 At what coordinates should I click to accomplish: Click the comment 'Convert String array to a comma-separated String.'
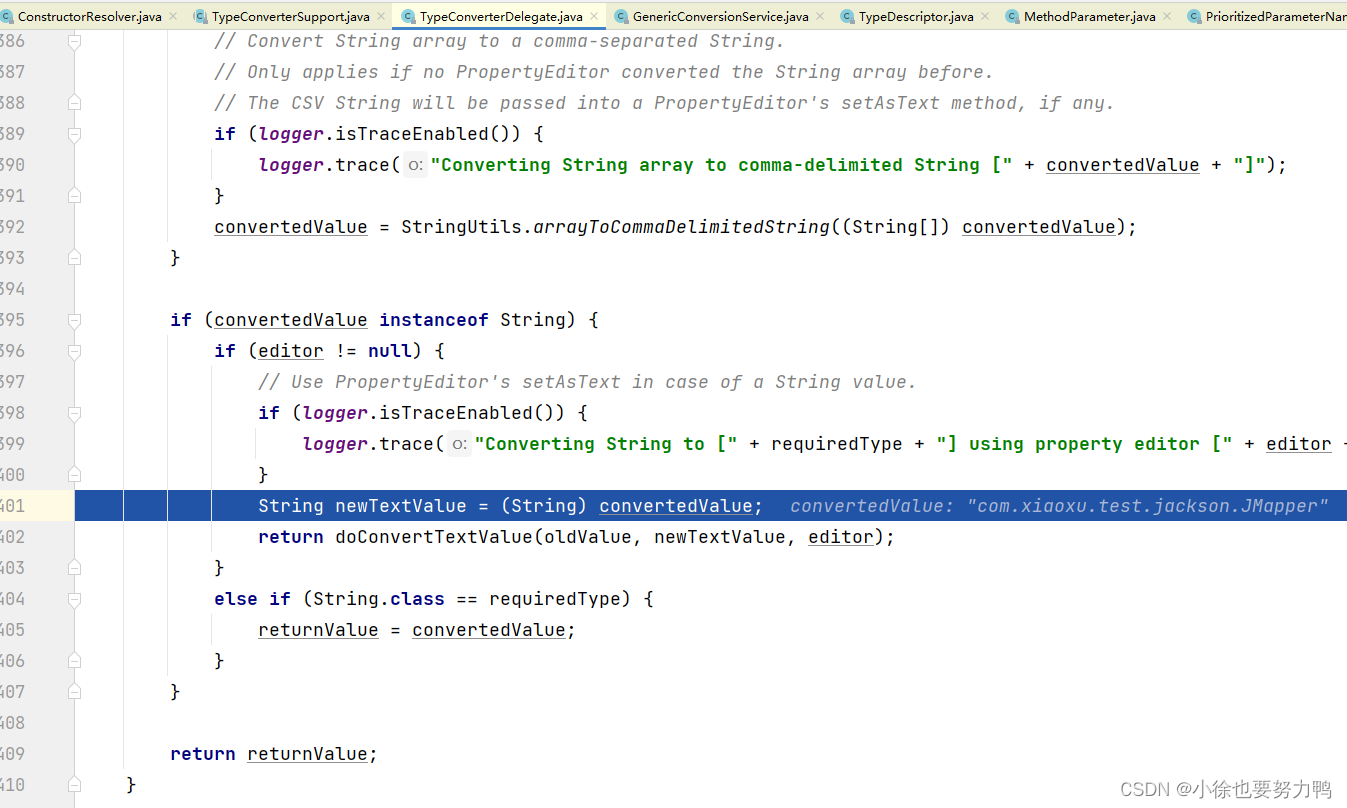[x=499, y=41]
